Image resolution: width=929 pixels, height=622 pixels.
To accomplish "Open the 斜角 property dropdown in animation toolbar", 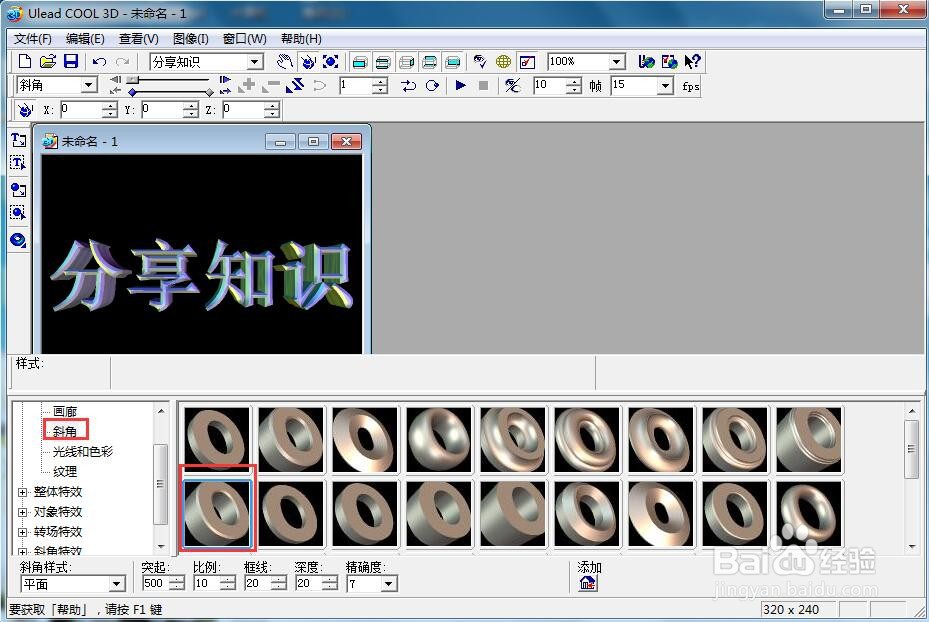I will tap(89, 85).
